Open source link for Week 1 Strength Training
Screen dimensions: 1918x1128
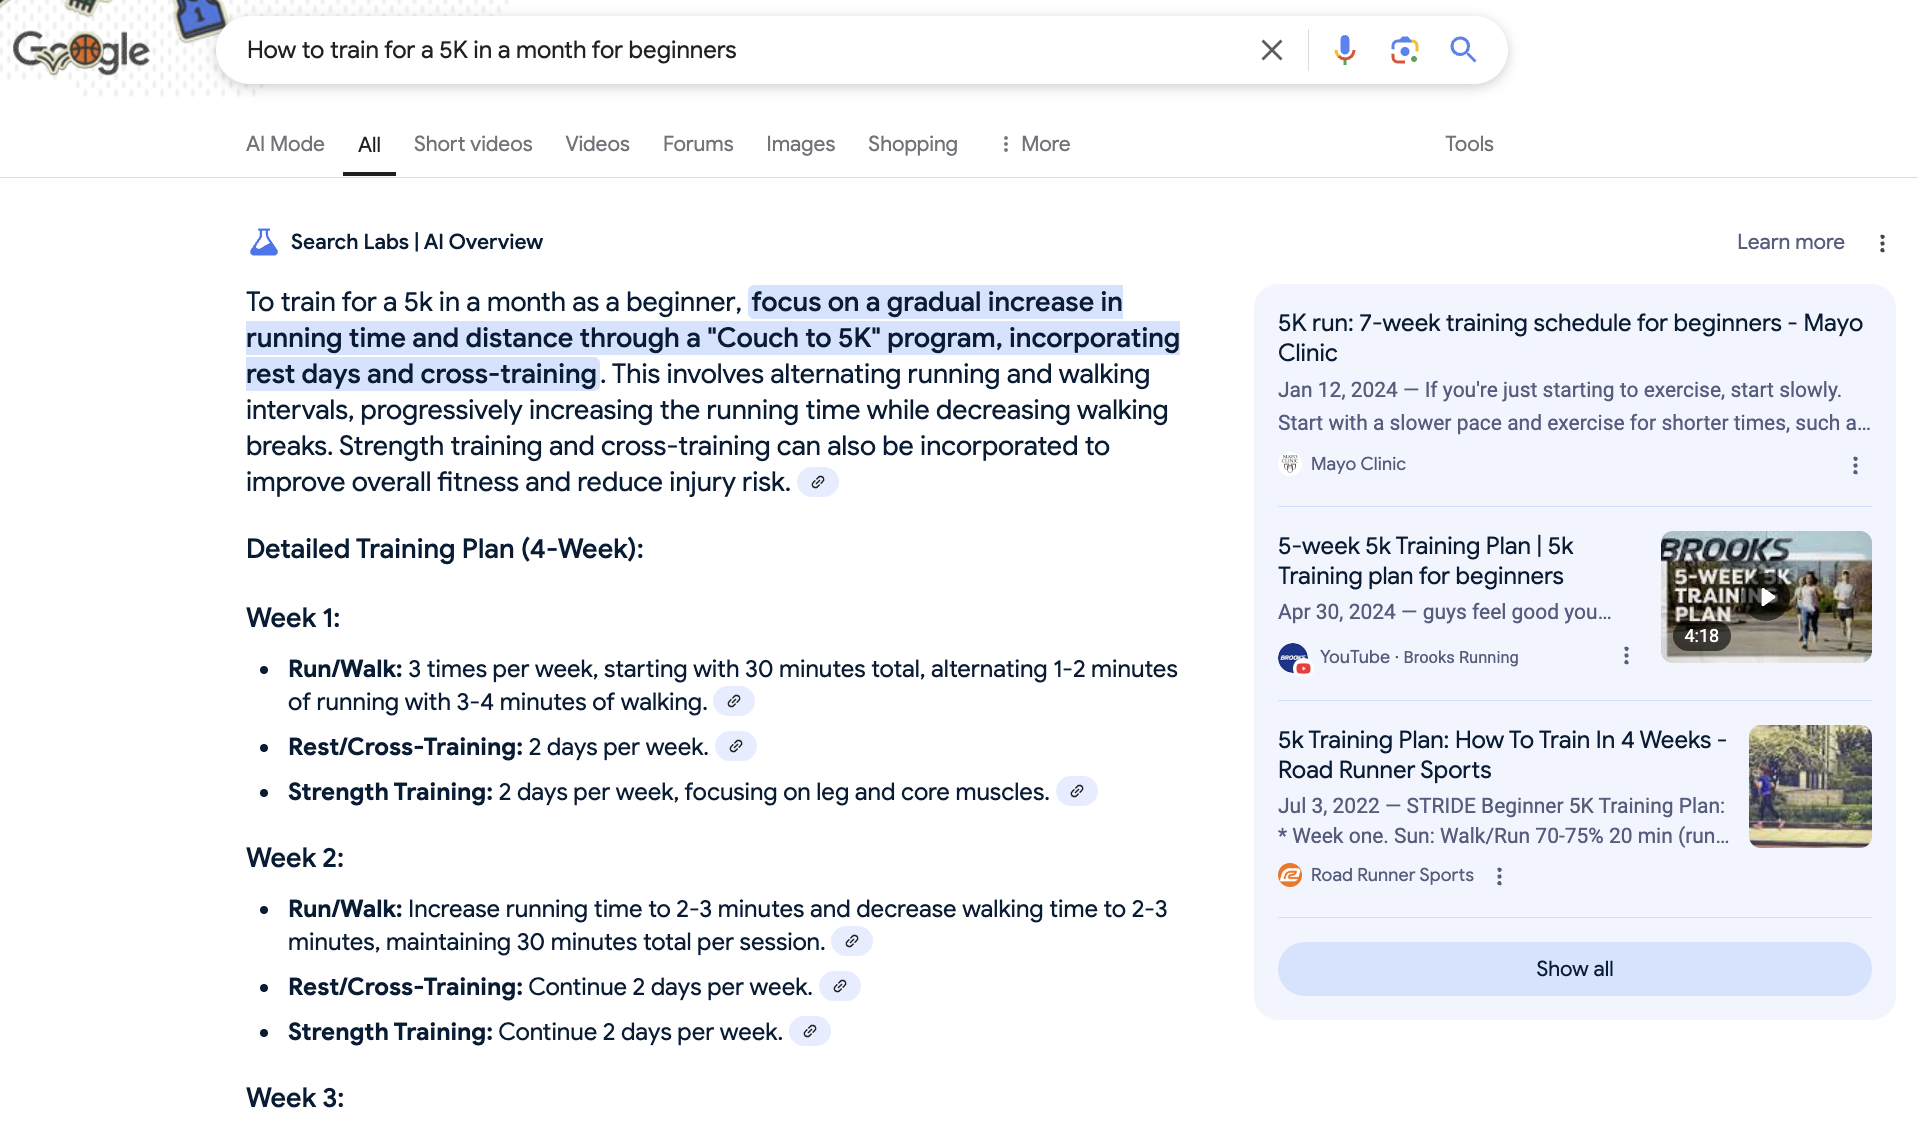1077,792
